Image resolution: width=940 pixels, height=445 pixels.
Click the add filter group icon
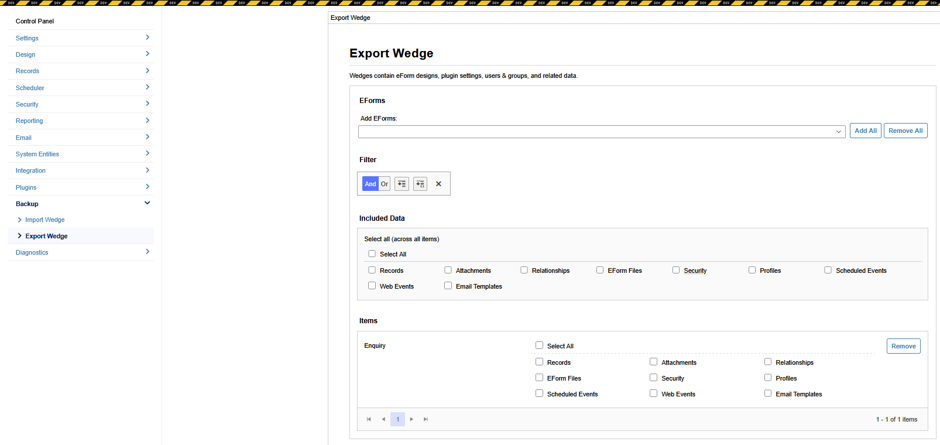coord(420,184)
